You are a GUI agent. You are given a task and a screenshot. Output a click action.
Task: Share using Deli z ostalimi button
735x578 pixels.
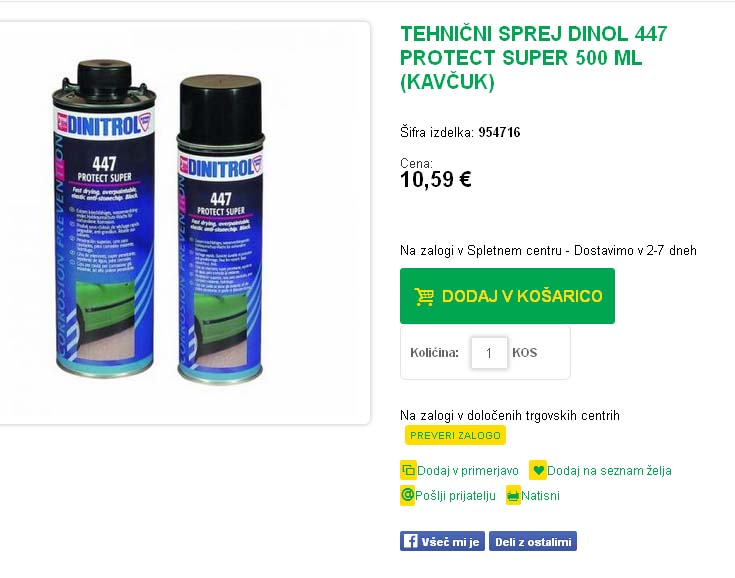(533, 541)
